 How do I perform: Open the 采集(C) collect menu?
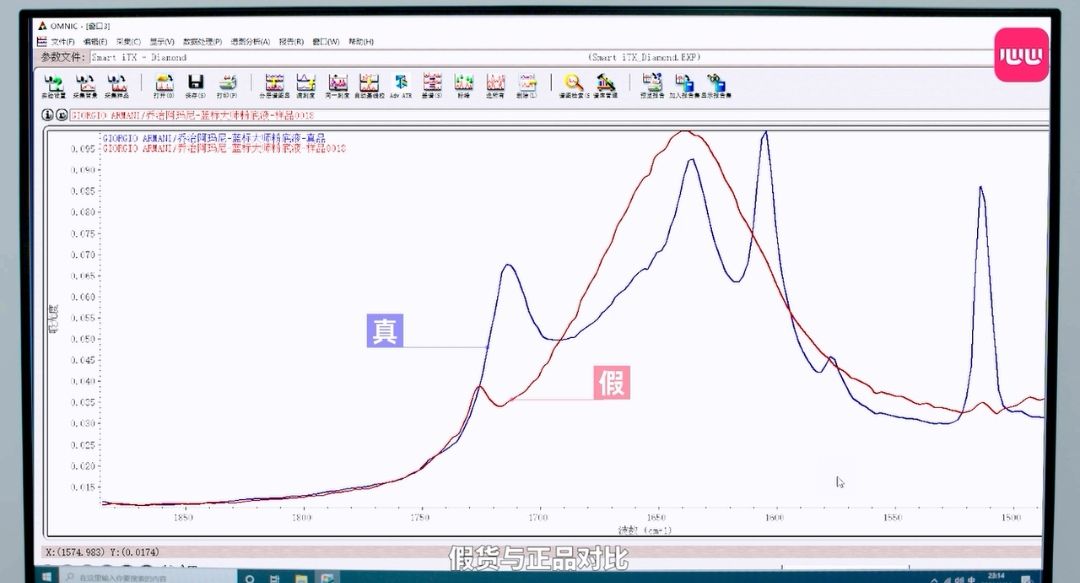click(128, 42)
